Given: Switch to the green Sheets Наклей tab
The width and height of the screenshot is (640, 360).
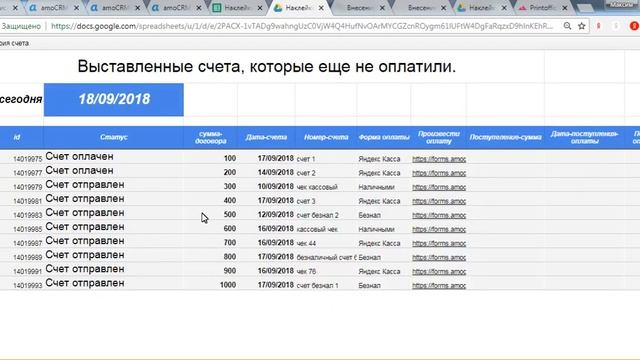Looking at the screenshot, I should click(236, 8).
